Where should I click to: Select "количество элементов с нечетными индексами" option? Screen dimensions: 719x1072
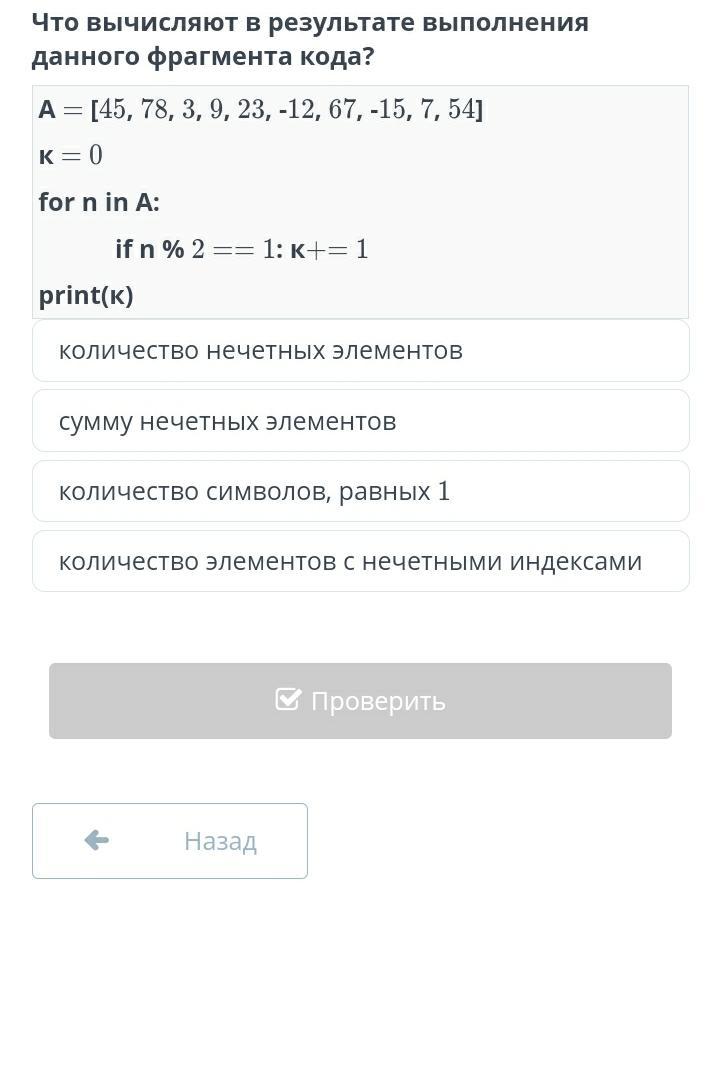[x=360, y=561]
